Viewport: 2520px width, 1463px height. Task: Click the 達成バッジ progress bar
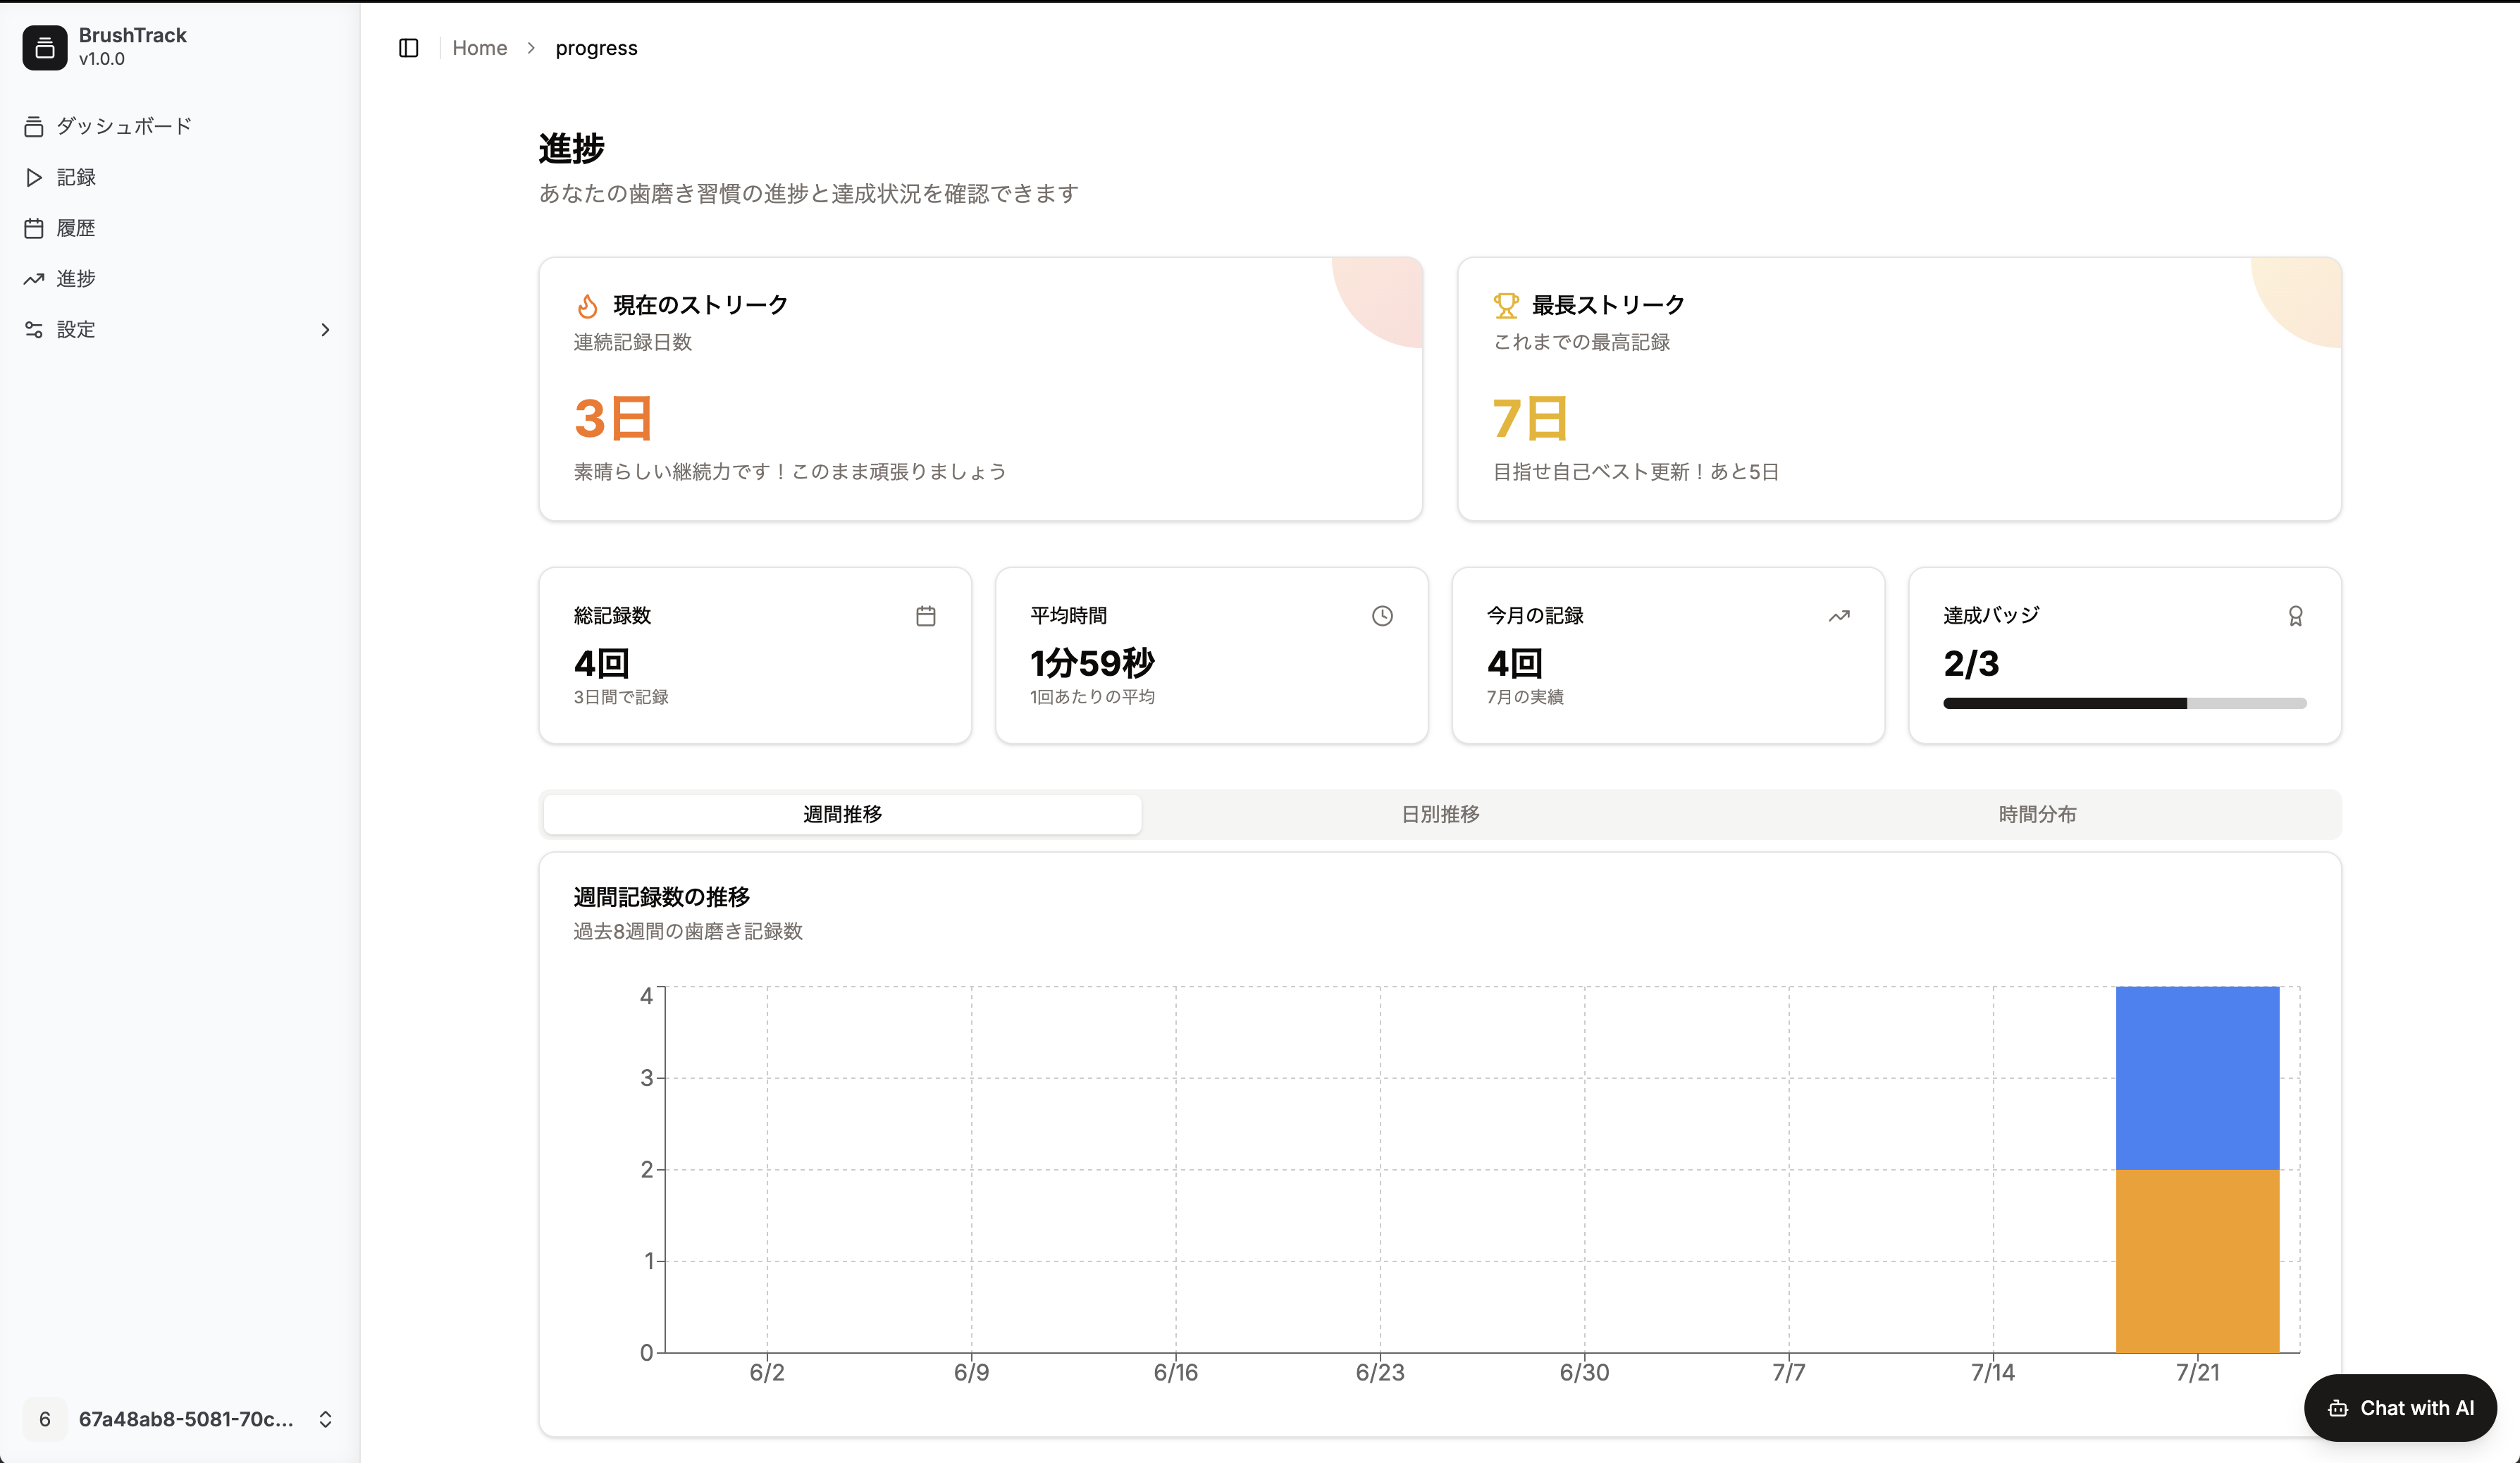click(2124, 703)
